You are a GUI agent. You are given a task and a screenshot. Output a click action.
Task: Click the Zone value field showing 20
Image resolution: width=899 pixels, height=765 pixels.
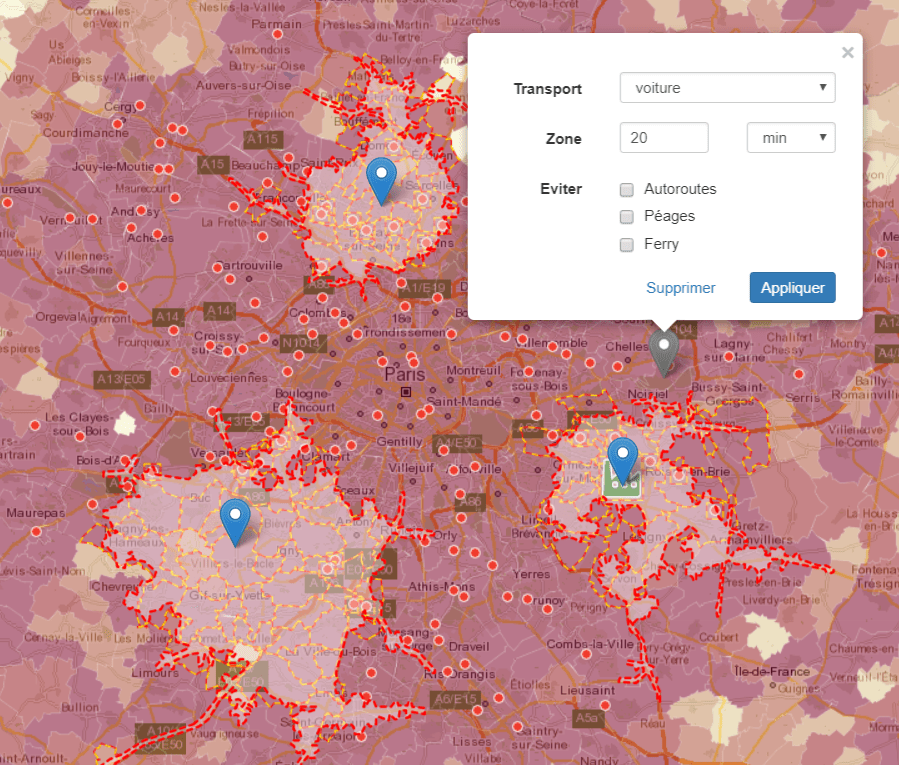coord(664,138)
